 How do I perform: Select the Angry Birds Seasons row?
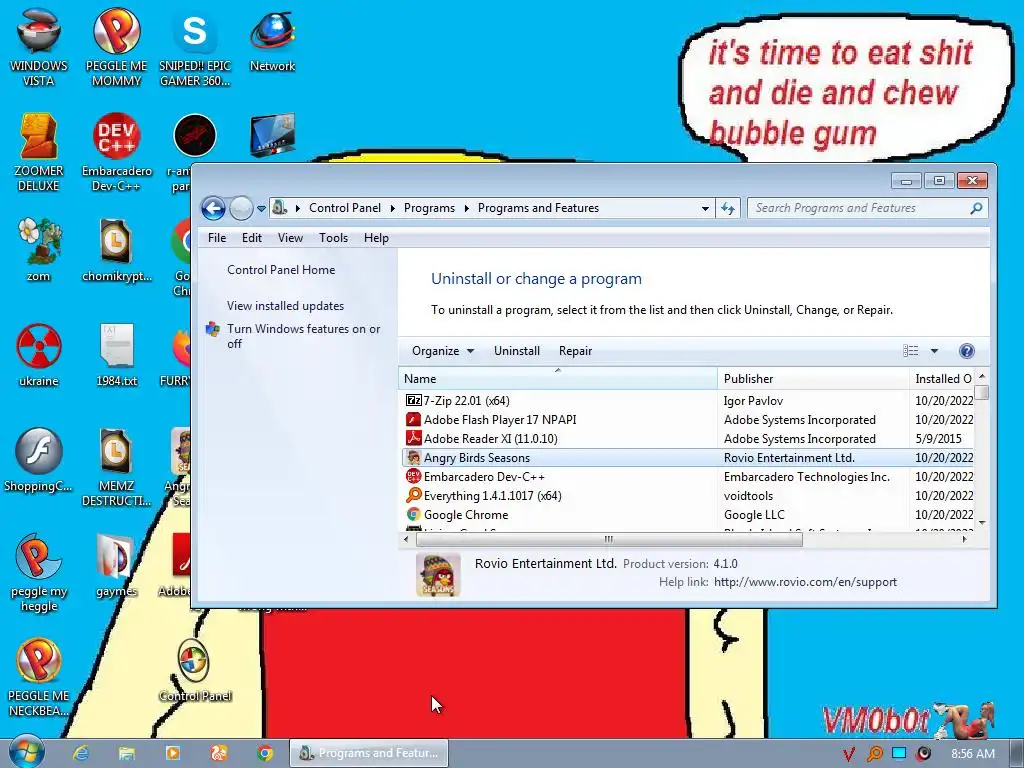point(688,457)
